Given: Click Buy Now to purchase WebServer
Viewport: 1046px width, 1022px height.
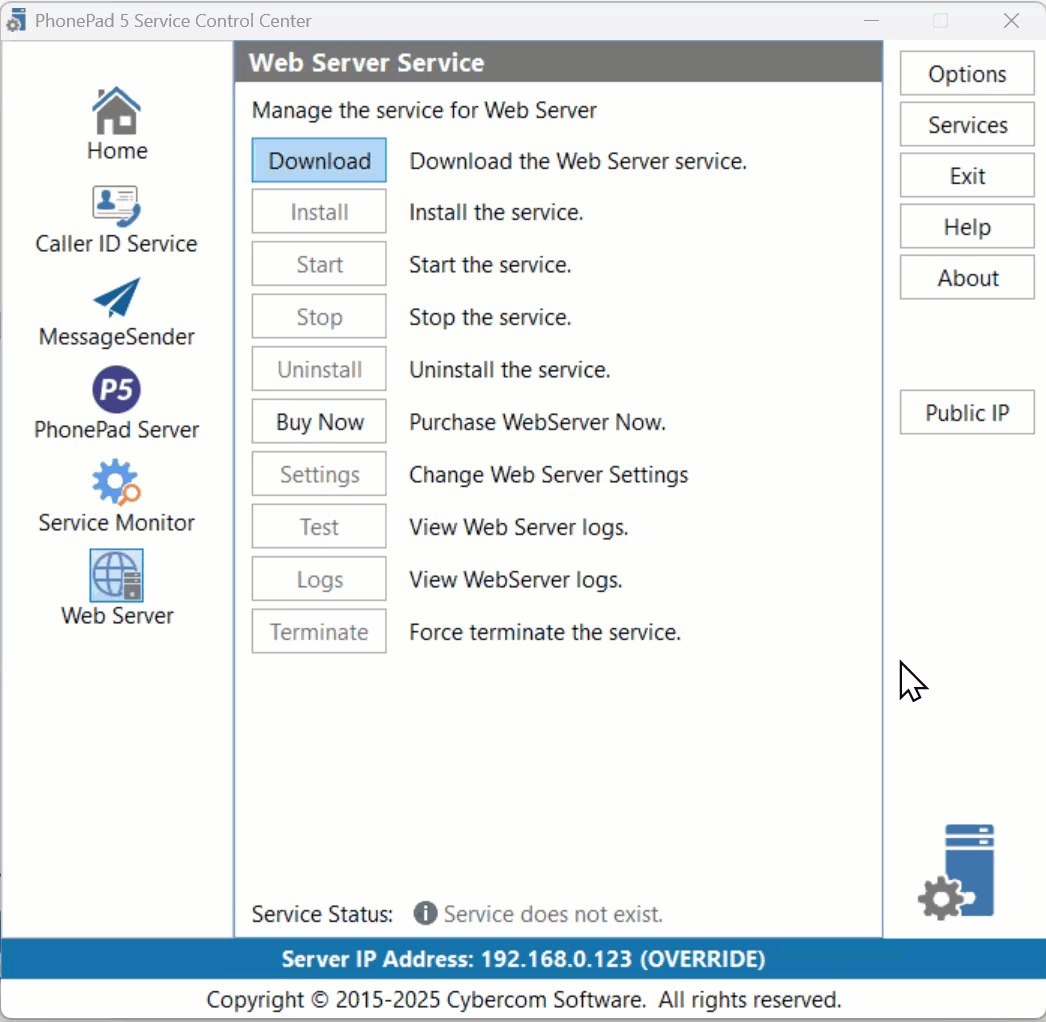Looking at the screenshot, I should (x=319, y=422).
